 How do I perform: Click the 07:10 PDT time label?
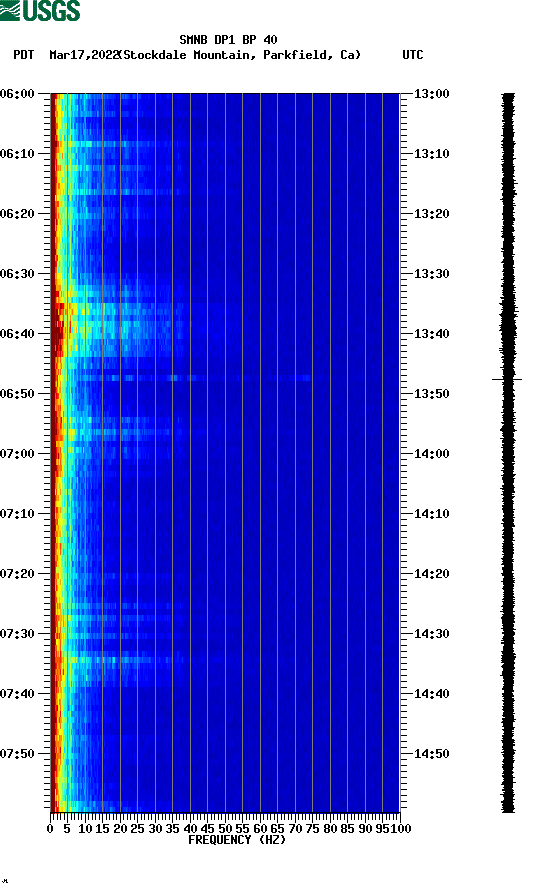[x=18, y=514]
